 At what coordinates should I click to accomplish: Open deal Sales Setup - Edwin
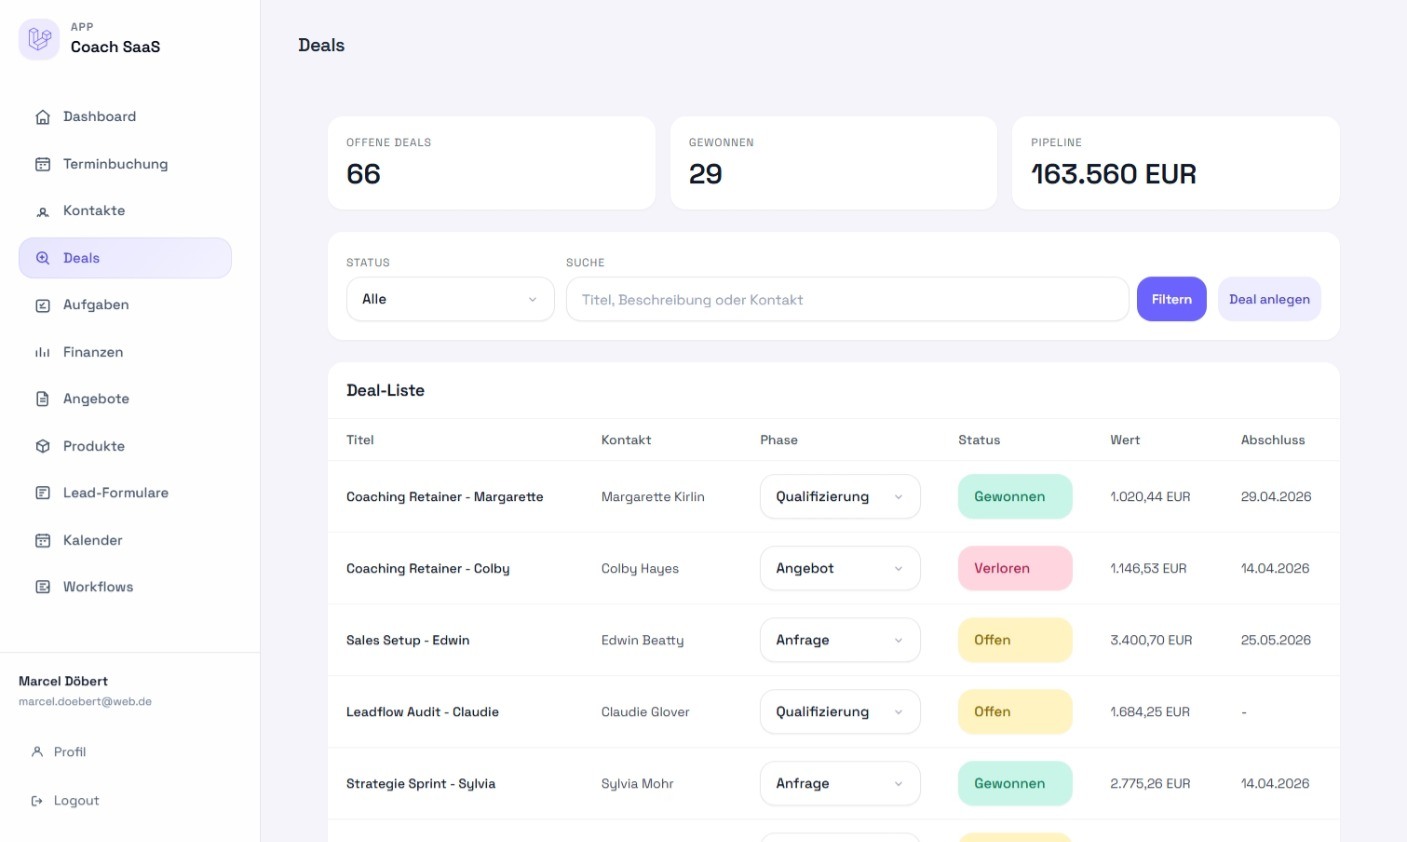[x=408, y=640]
